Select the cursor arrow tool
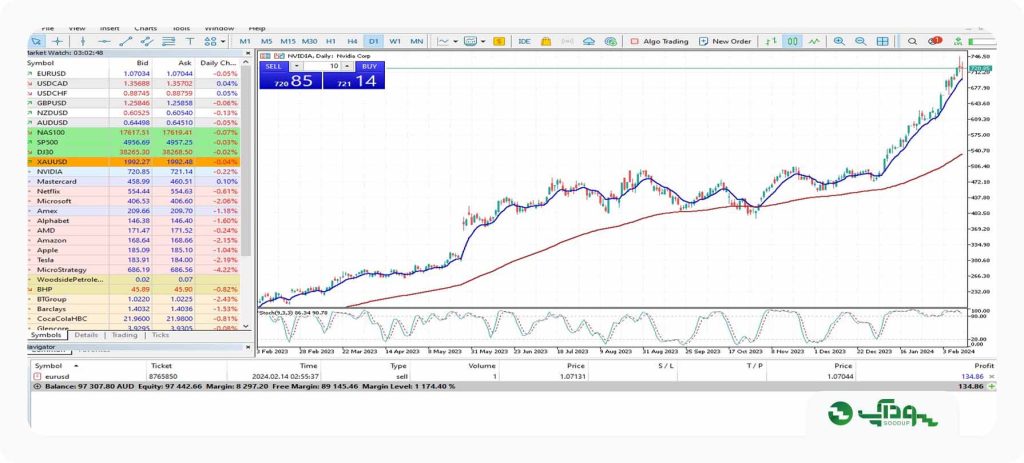 [36, 41]
